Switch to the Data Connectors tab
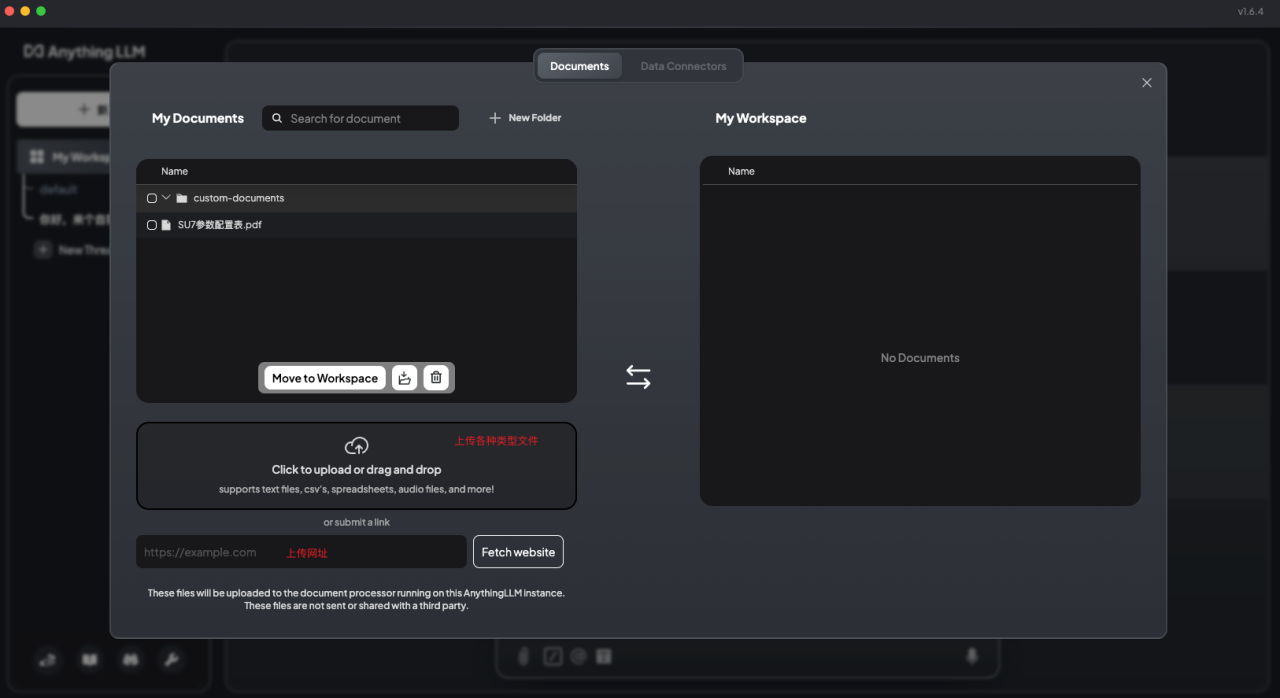The height and width of the screenshot is (698, 1280). tap(683, 66)
